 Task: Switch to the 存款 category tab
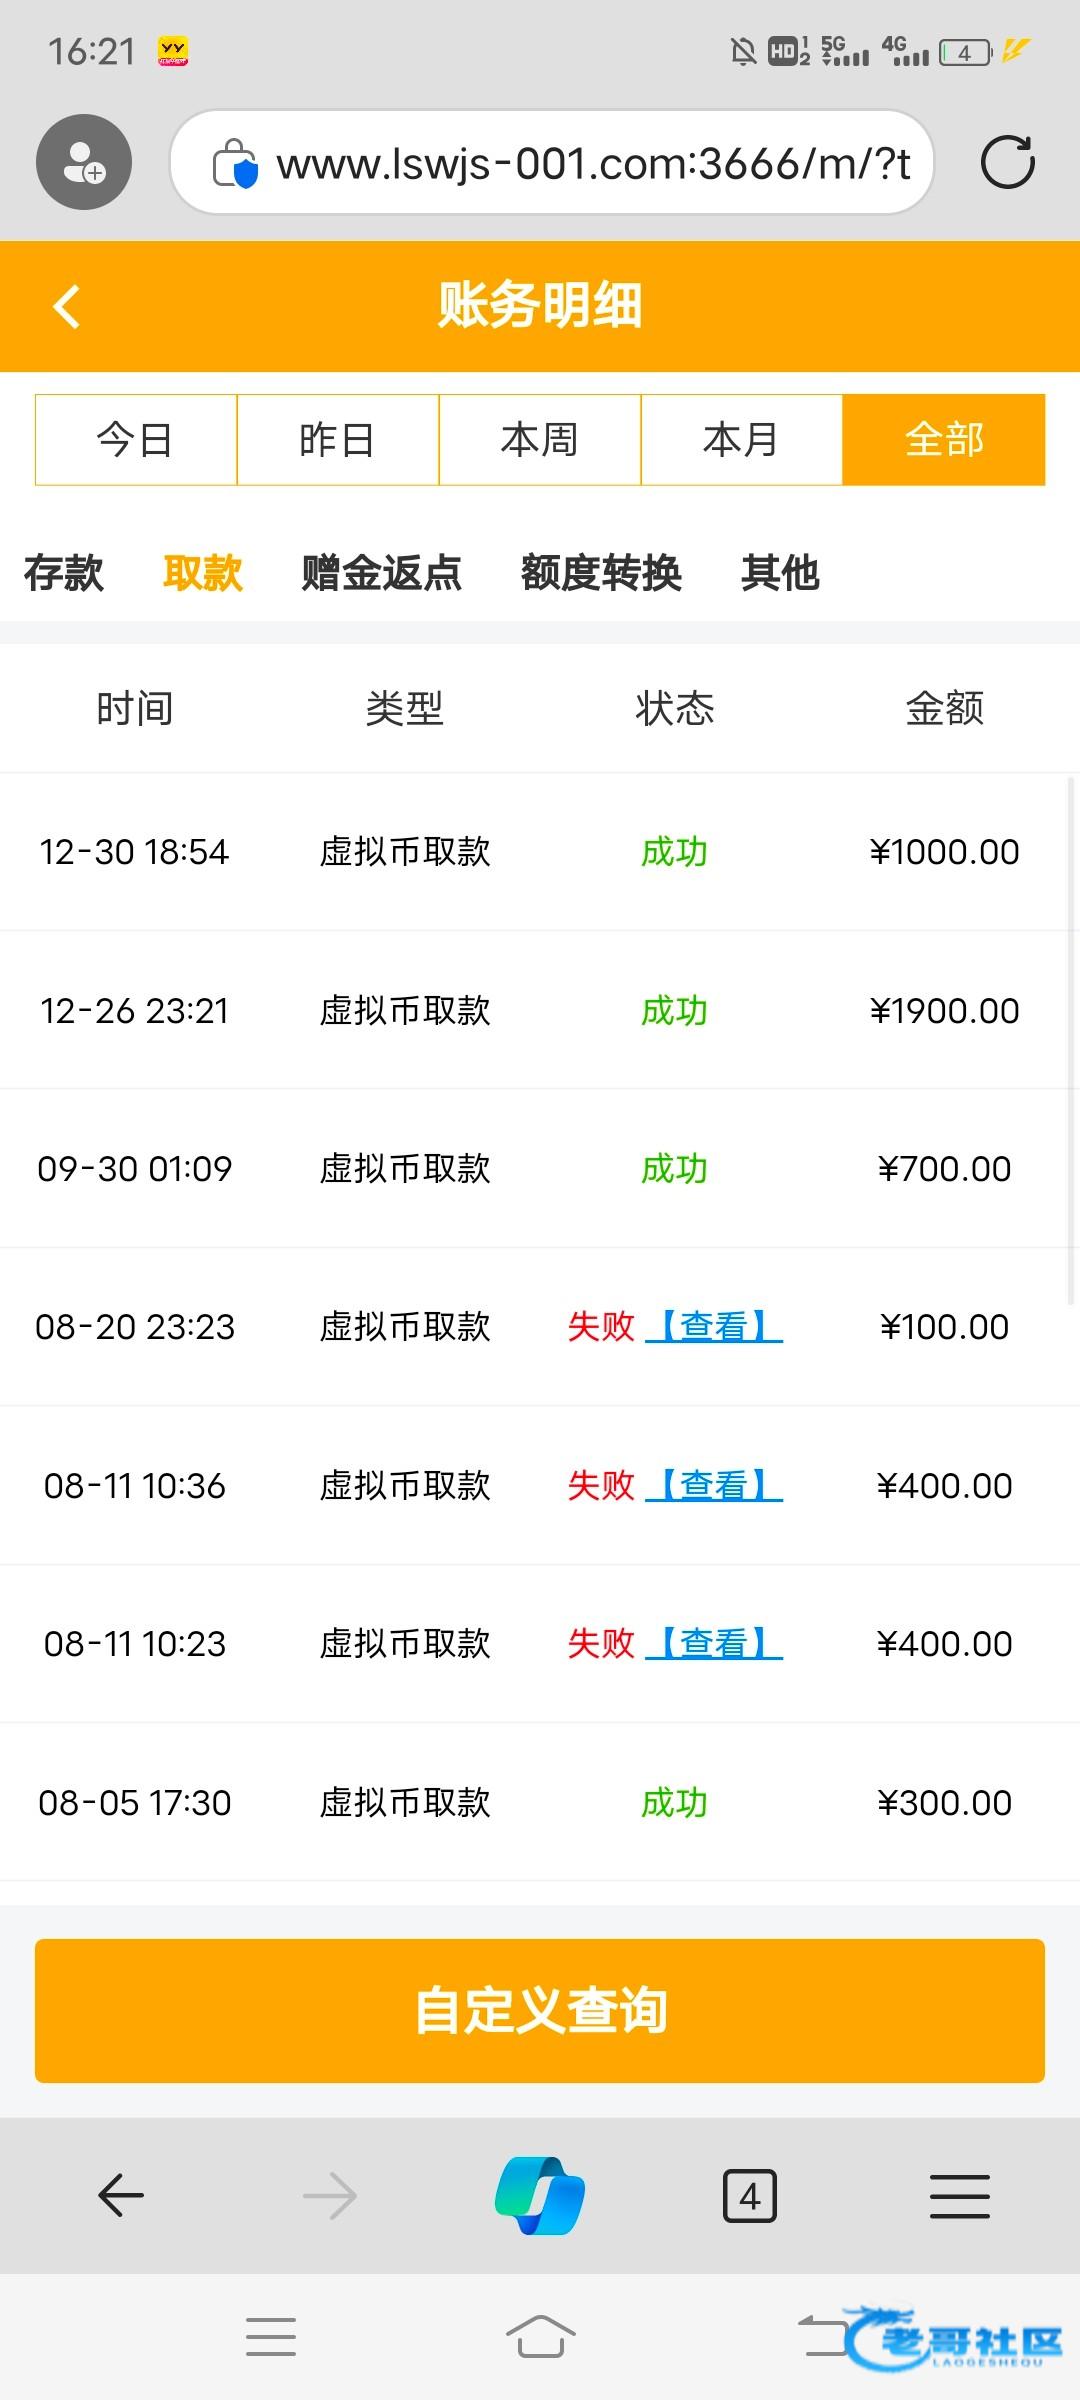point(64,573)
